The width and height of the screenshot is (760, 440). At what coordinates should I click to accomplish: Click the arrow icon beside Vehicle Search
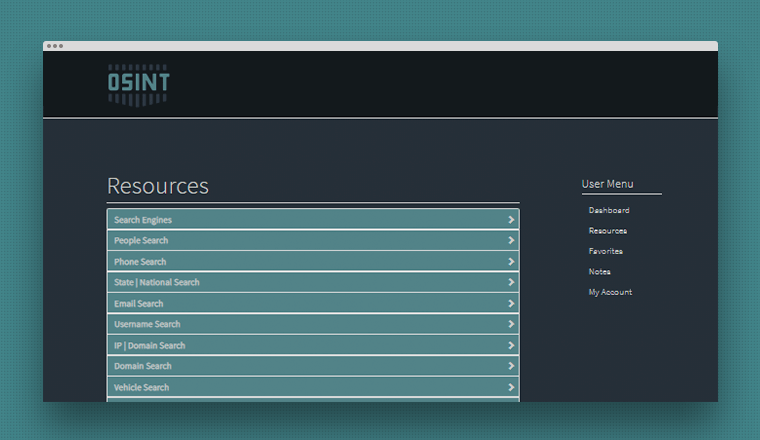(511, 388)
